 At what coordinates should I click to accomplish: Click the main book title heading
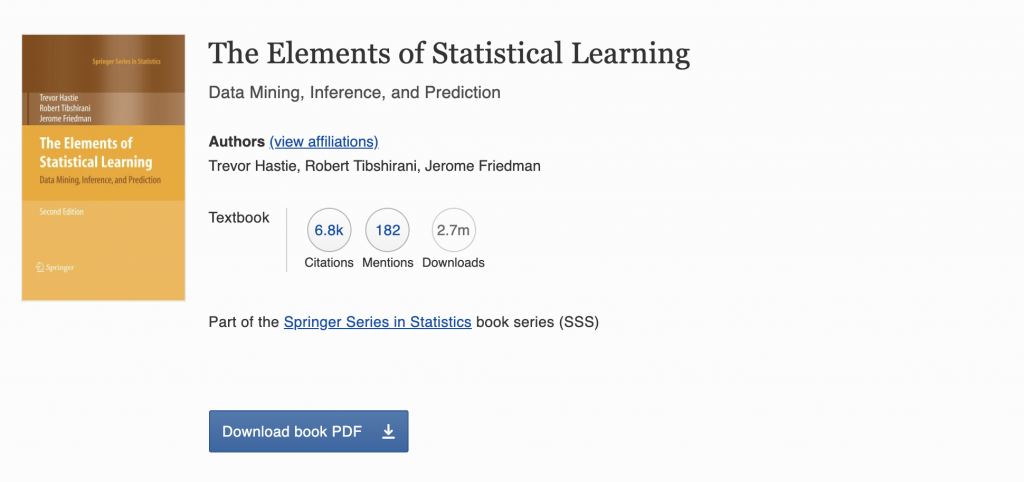(449, 54)
